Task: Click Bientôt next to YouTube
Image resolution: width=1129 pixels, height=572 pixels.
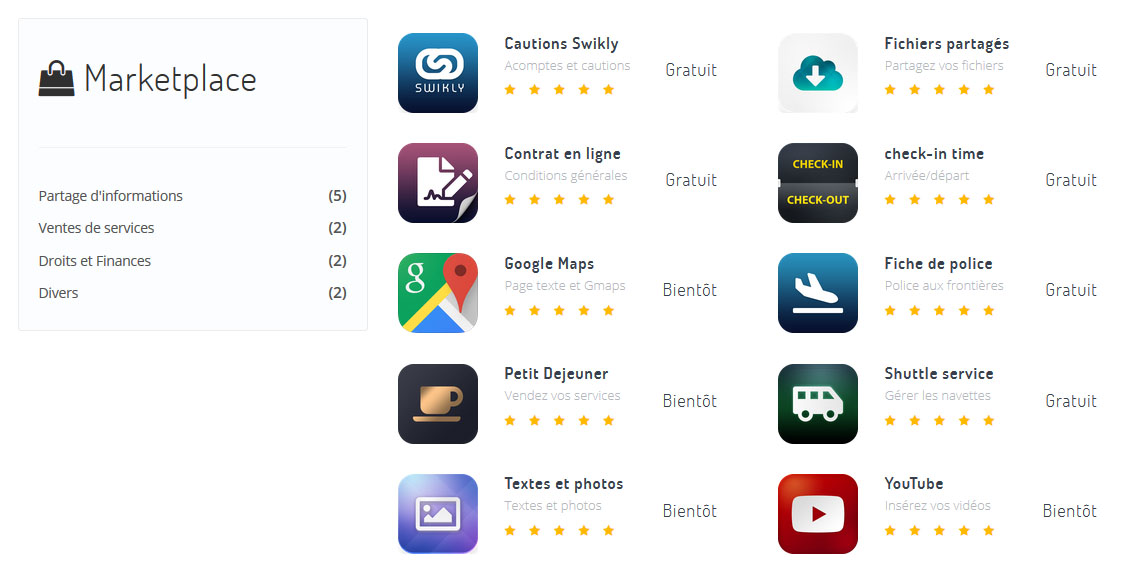Action: (x=1069, y=511)
